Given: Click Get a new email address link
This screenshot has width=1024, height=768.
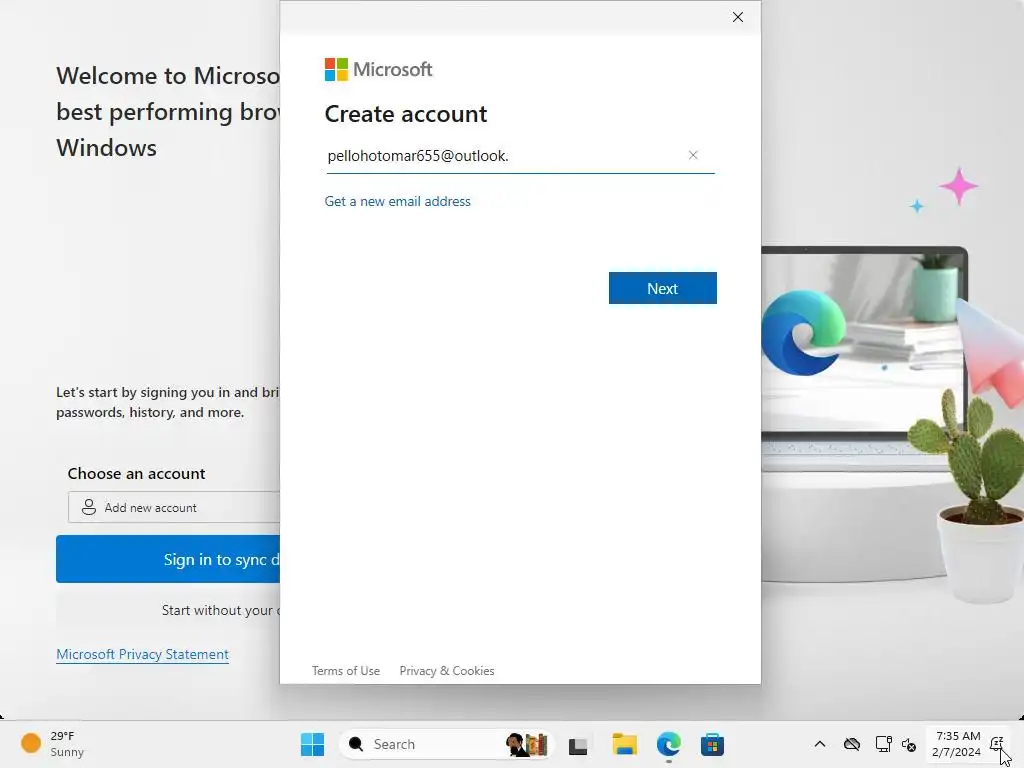Looking at the screenshot, I should pyautogui.click(x=397, y=201).
